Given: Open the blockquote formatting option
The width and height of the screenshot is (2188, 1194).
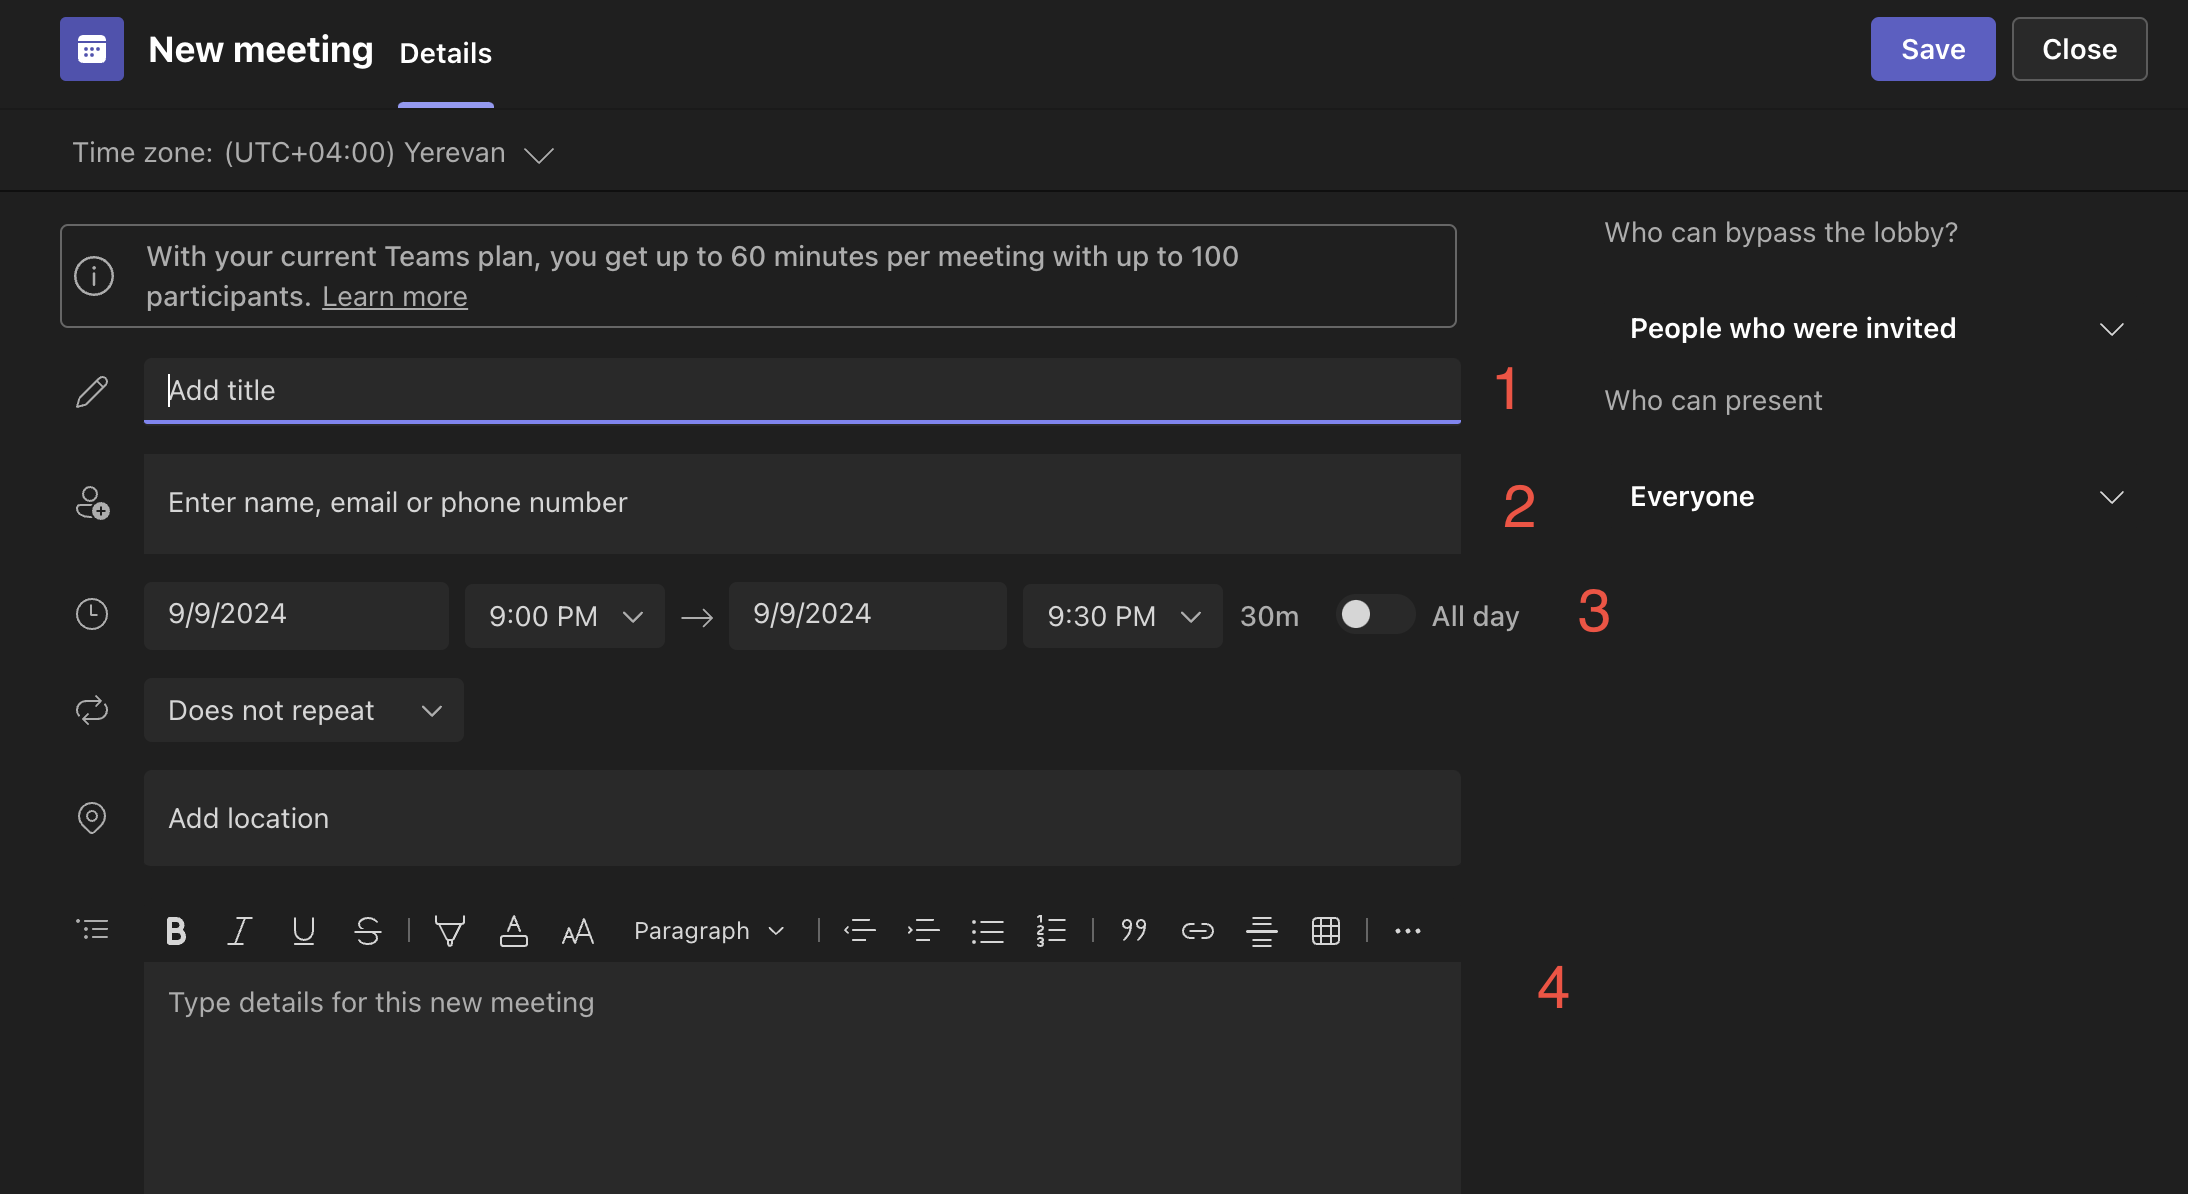Looking at the screenshot, I should pos(1133,930).
